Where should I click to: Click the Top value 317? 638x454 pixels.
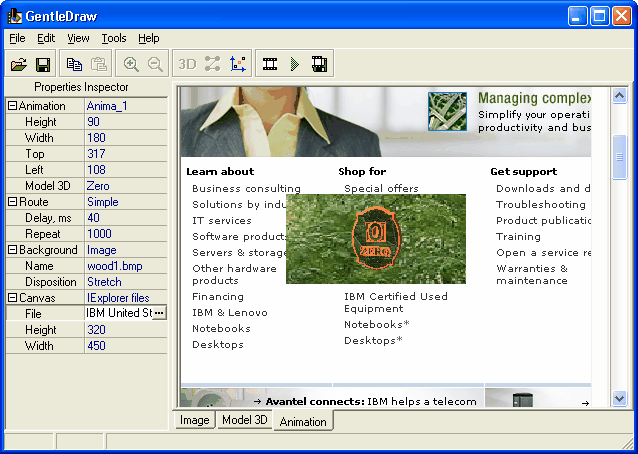click(x=96, y=154)
